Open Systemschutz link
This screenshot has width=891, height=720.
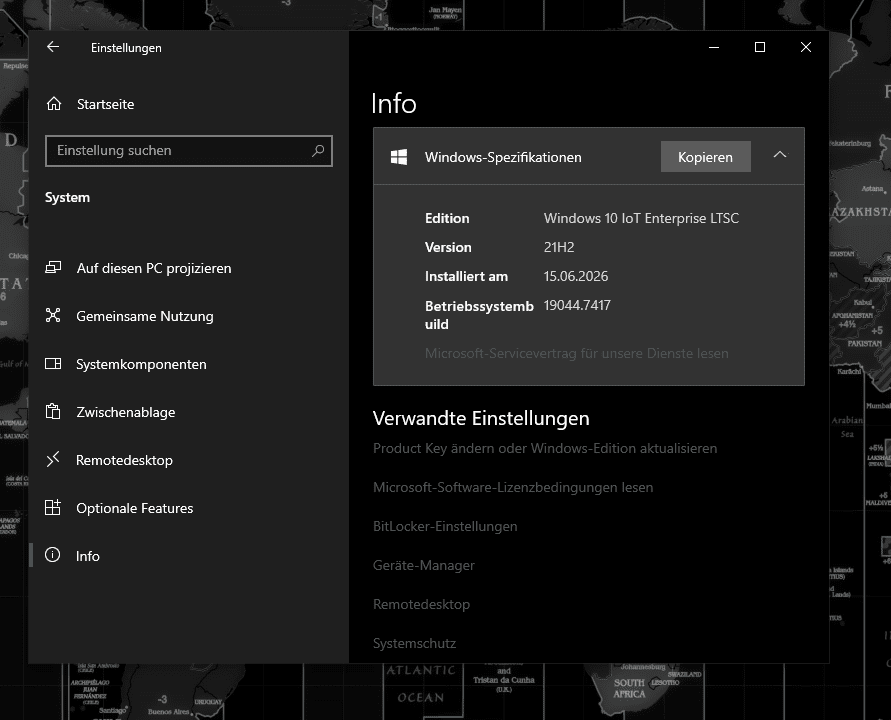tap(414, 643)
